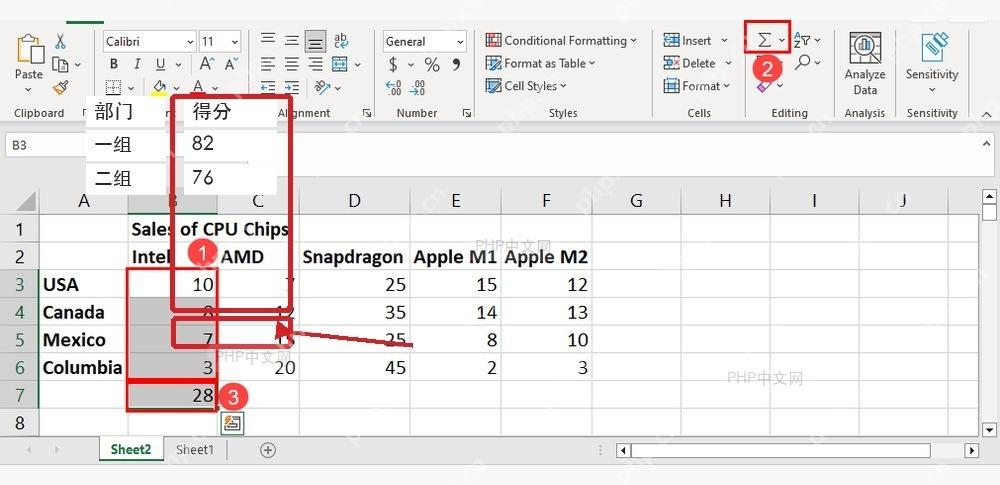Image resolution: width=1000 pixels, height=485 pixels.
Task: Open Sort & Filter icon
Action: click(802, 41)
